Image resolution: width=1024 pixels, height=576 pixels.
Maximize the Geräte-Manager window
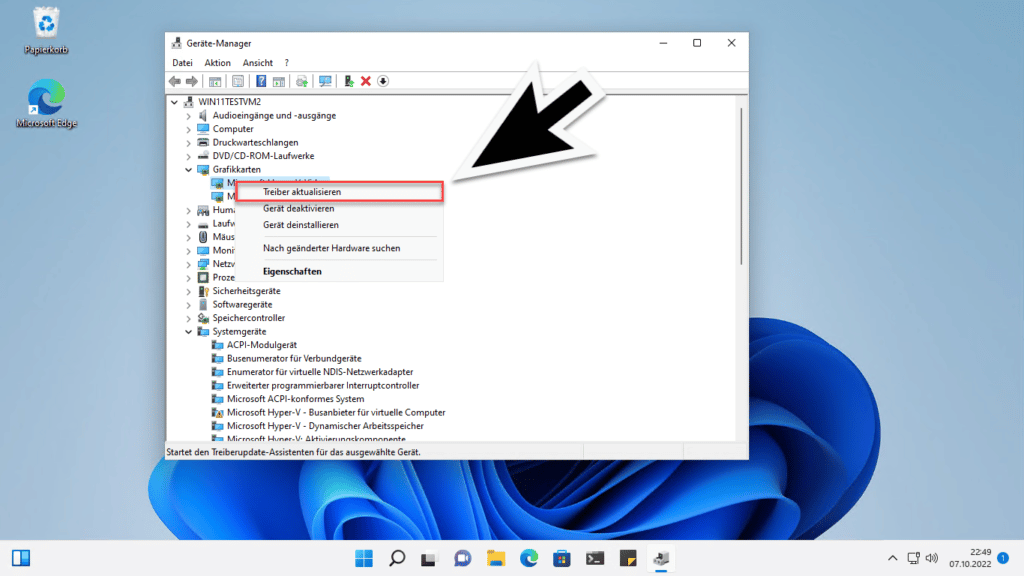click(x=697, y=43)
